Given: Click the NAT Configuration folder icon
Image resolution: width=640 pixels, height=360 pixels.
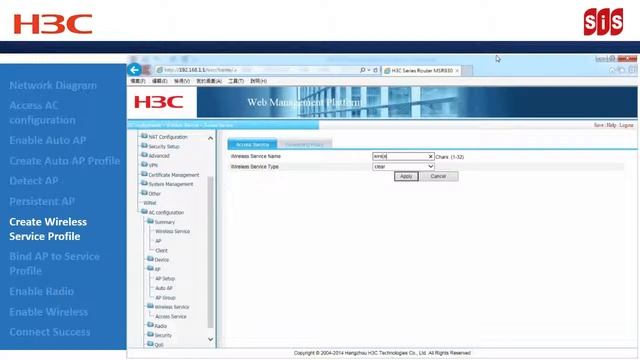Looking at the screenshot, I should tap(144, 136).
